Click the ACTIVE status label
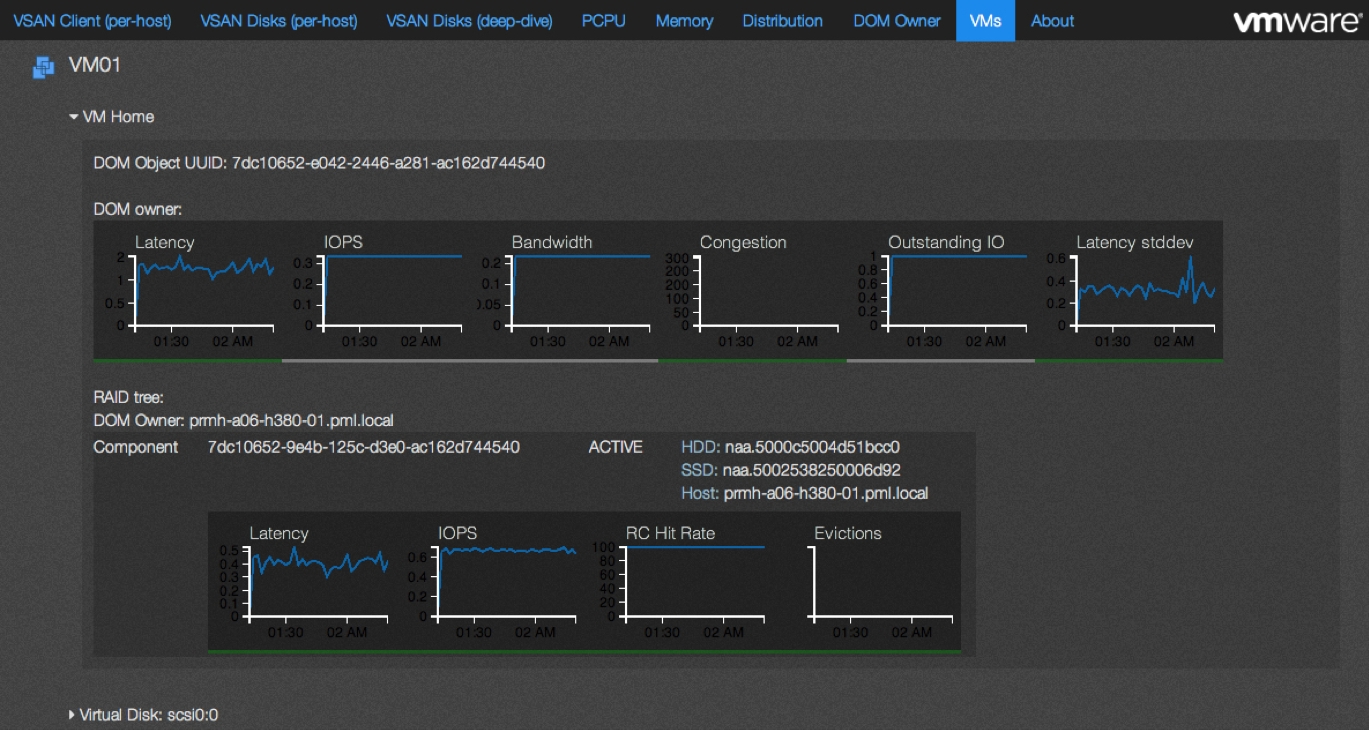Image resolution: width=1369 pixels, height=730 pixels. pos(615,447)
